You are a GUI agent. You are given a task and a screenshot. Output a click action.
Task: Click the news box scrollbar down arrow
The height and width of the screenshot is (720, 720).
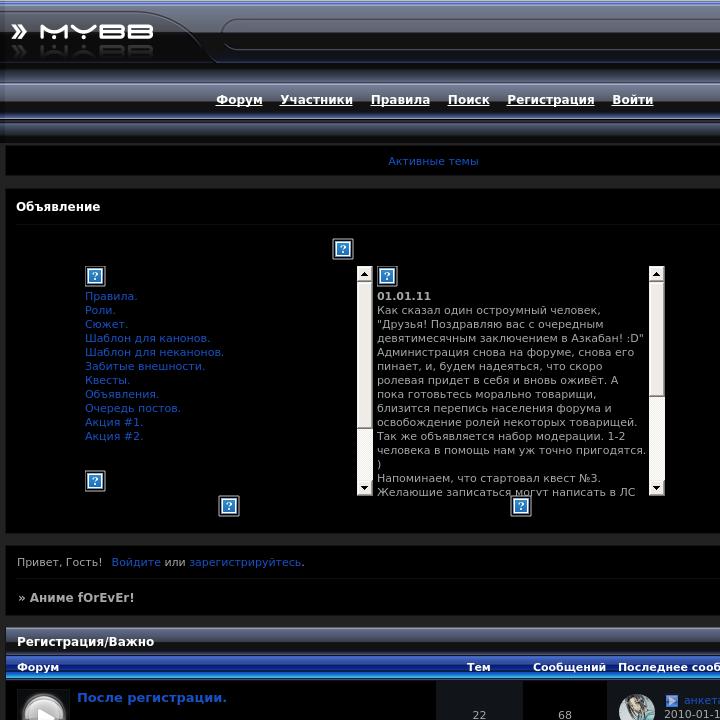pyautogui.click(x=657, y=488)
